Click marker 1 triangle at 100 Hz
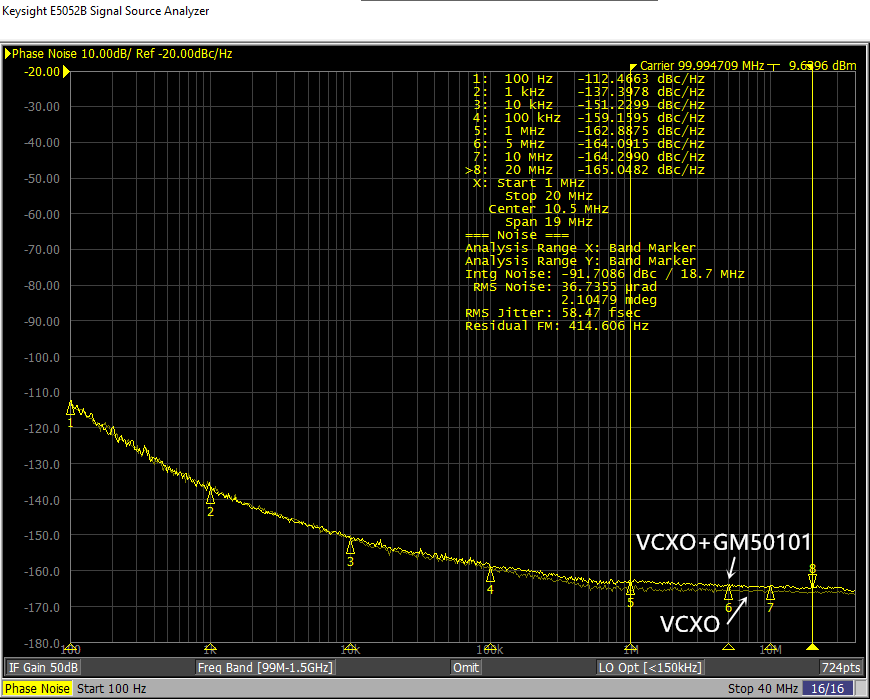Viewport: 870px width, 700px height. [x=71, y=408]
